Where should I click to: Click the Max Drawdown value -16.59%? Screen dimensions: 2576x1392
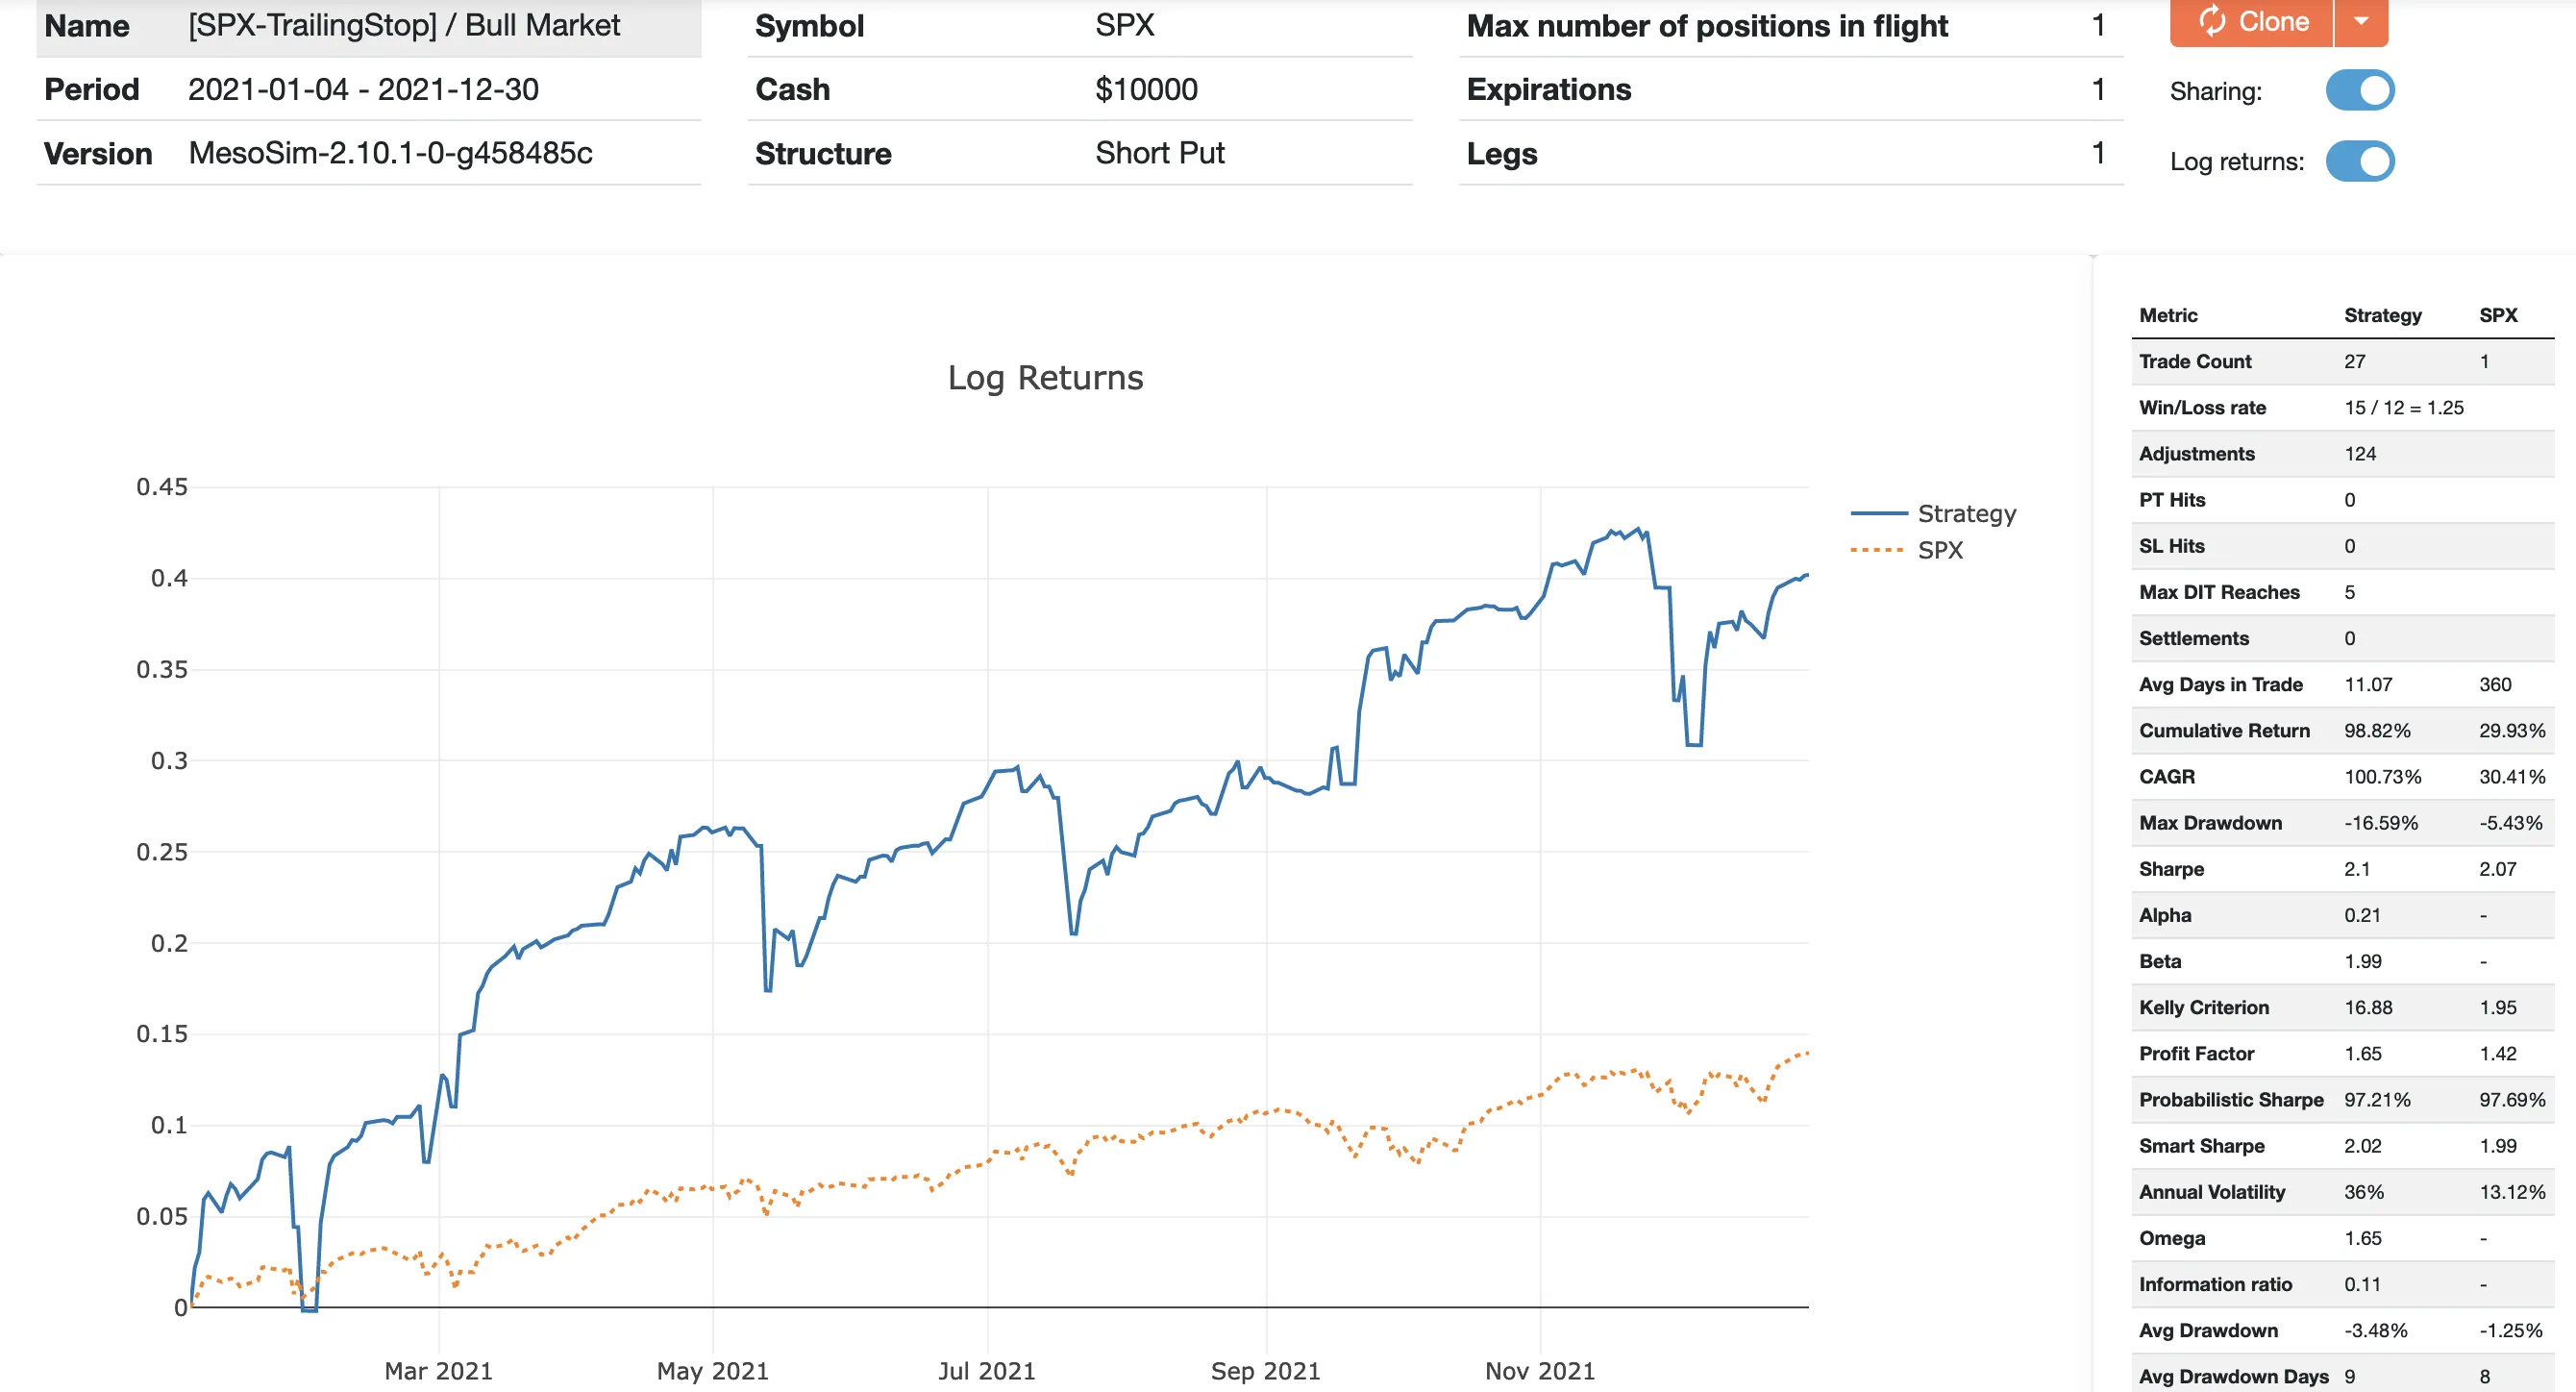[2382, 822]
